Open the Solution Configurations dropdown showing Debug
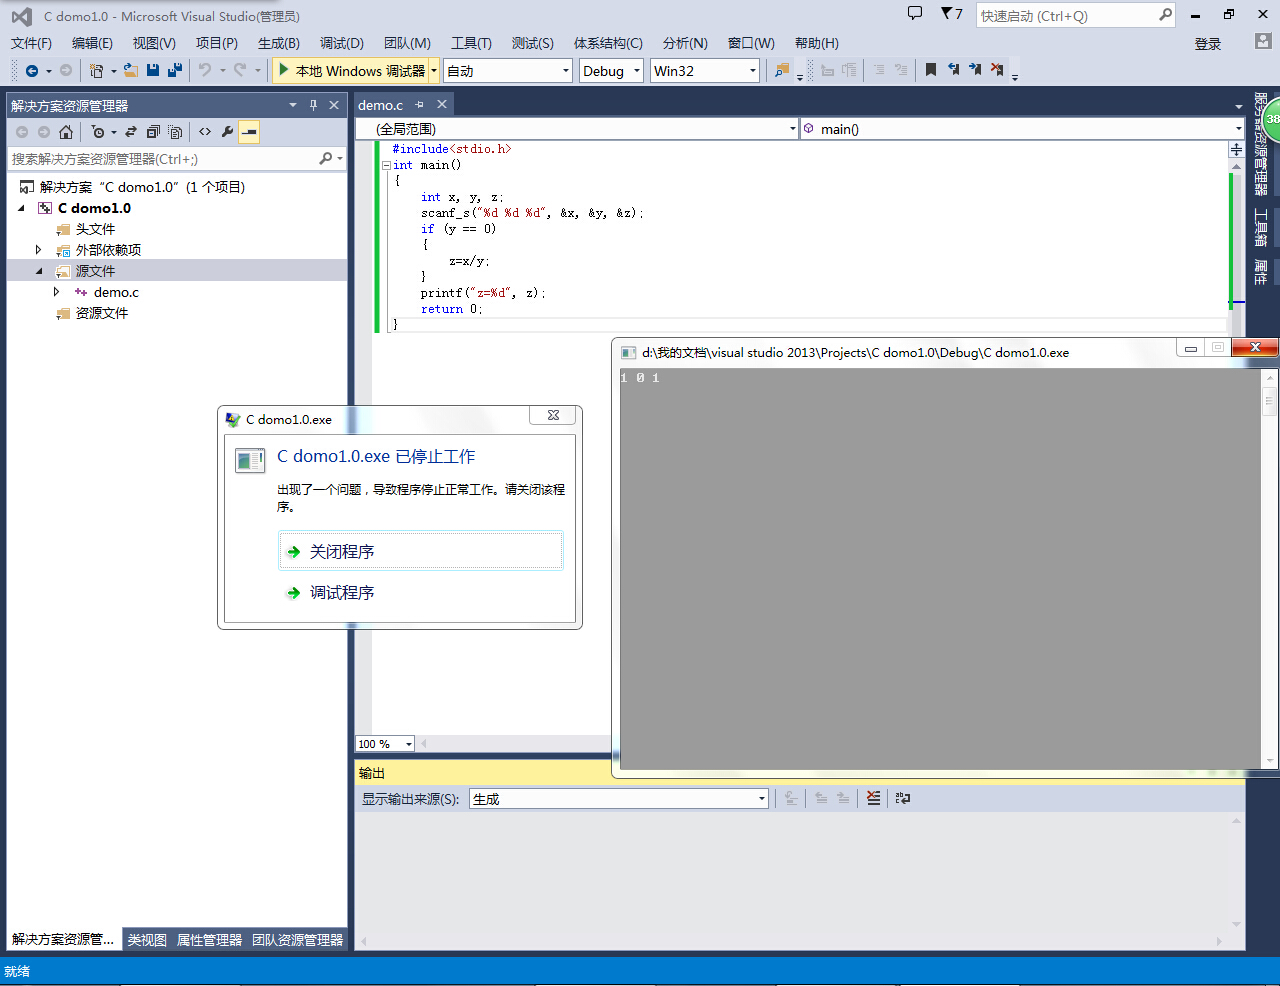The width and height of the screenshot is (1280, 986). 611,71
